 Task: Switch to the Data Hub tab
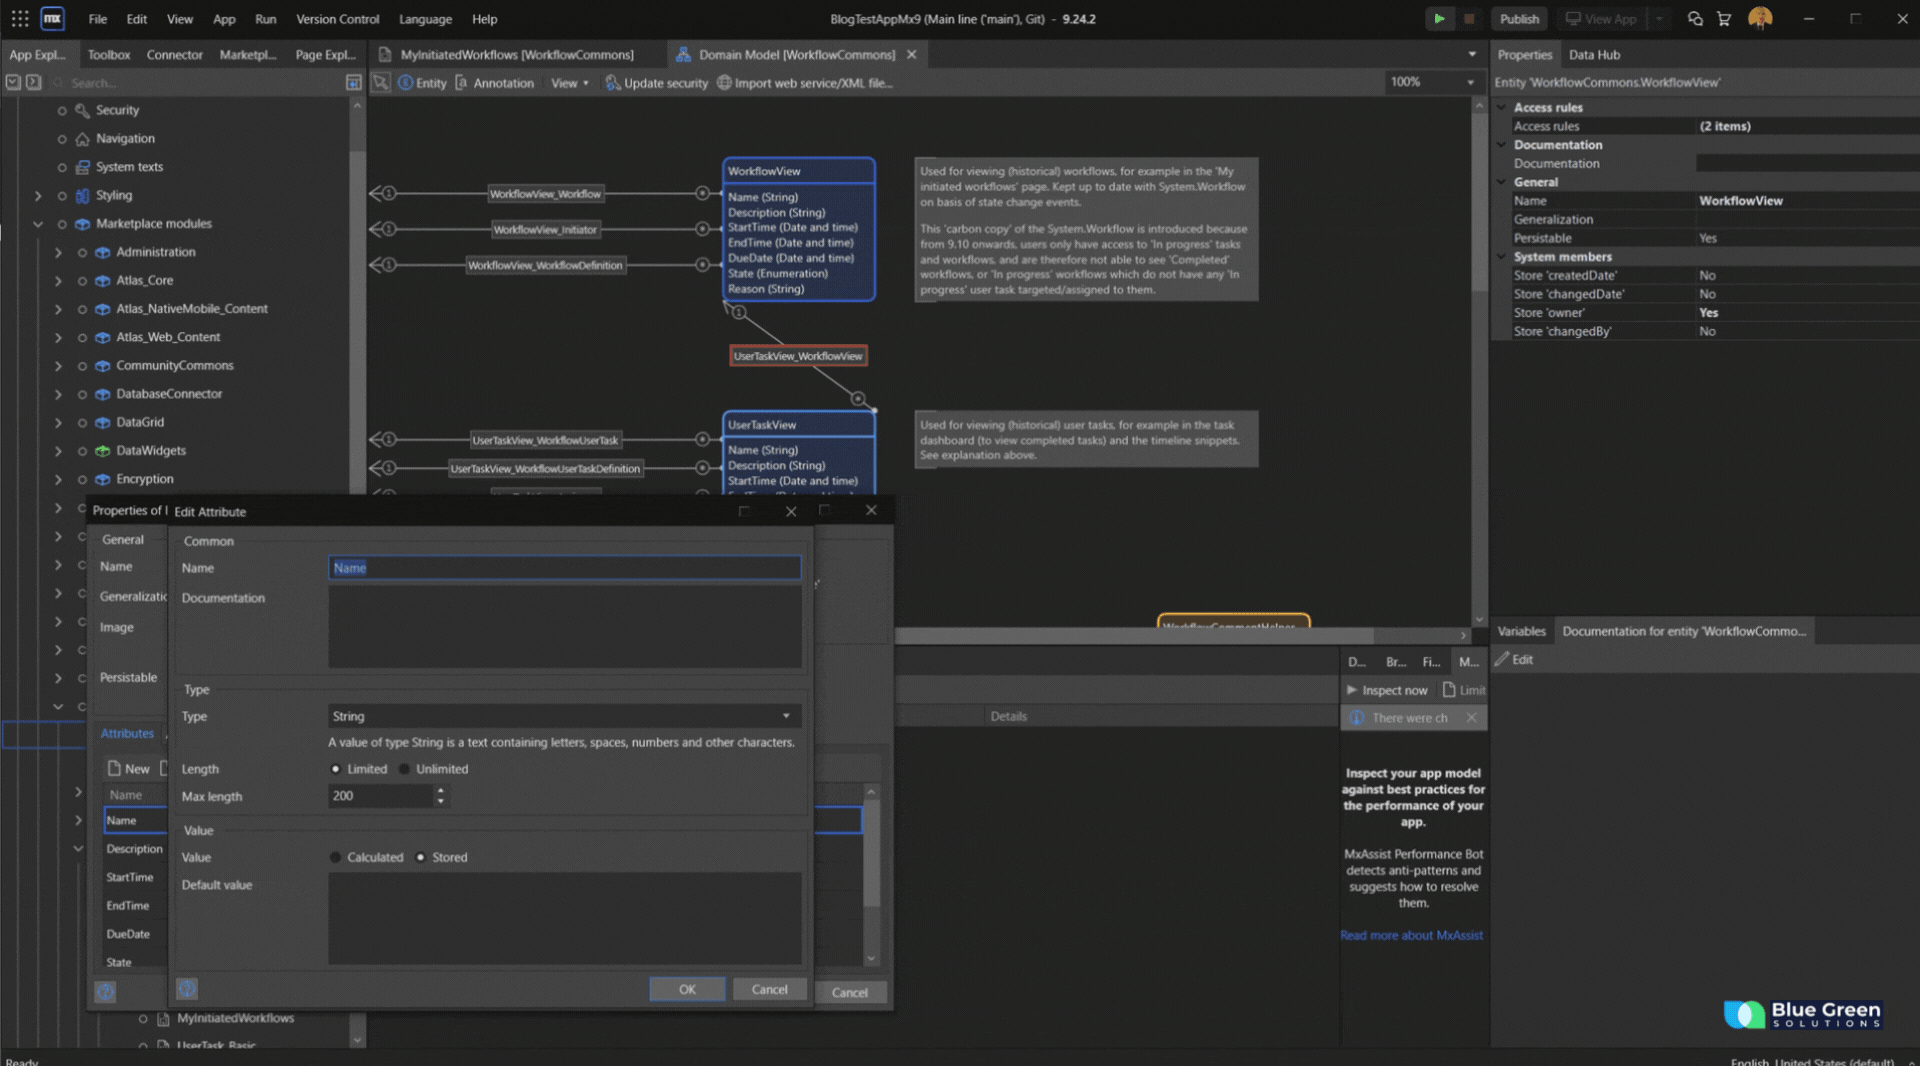point(1593,55)
